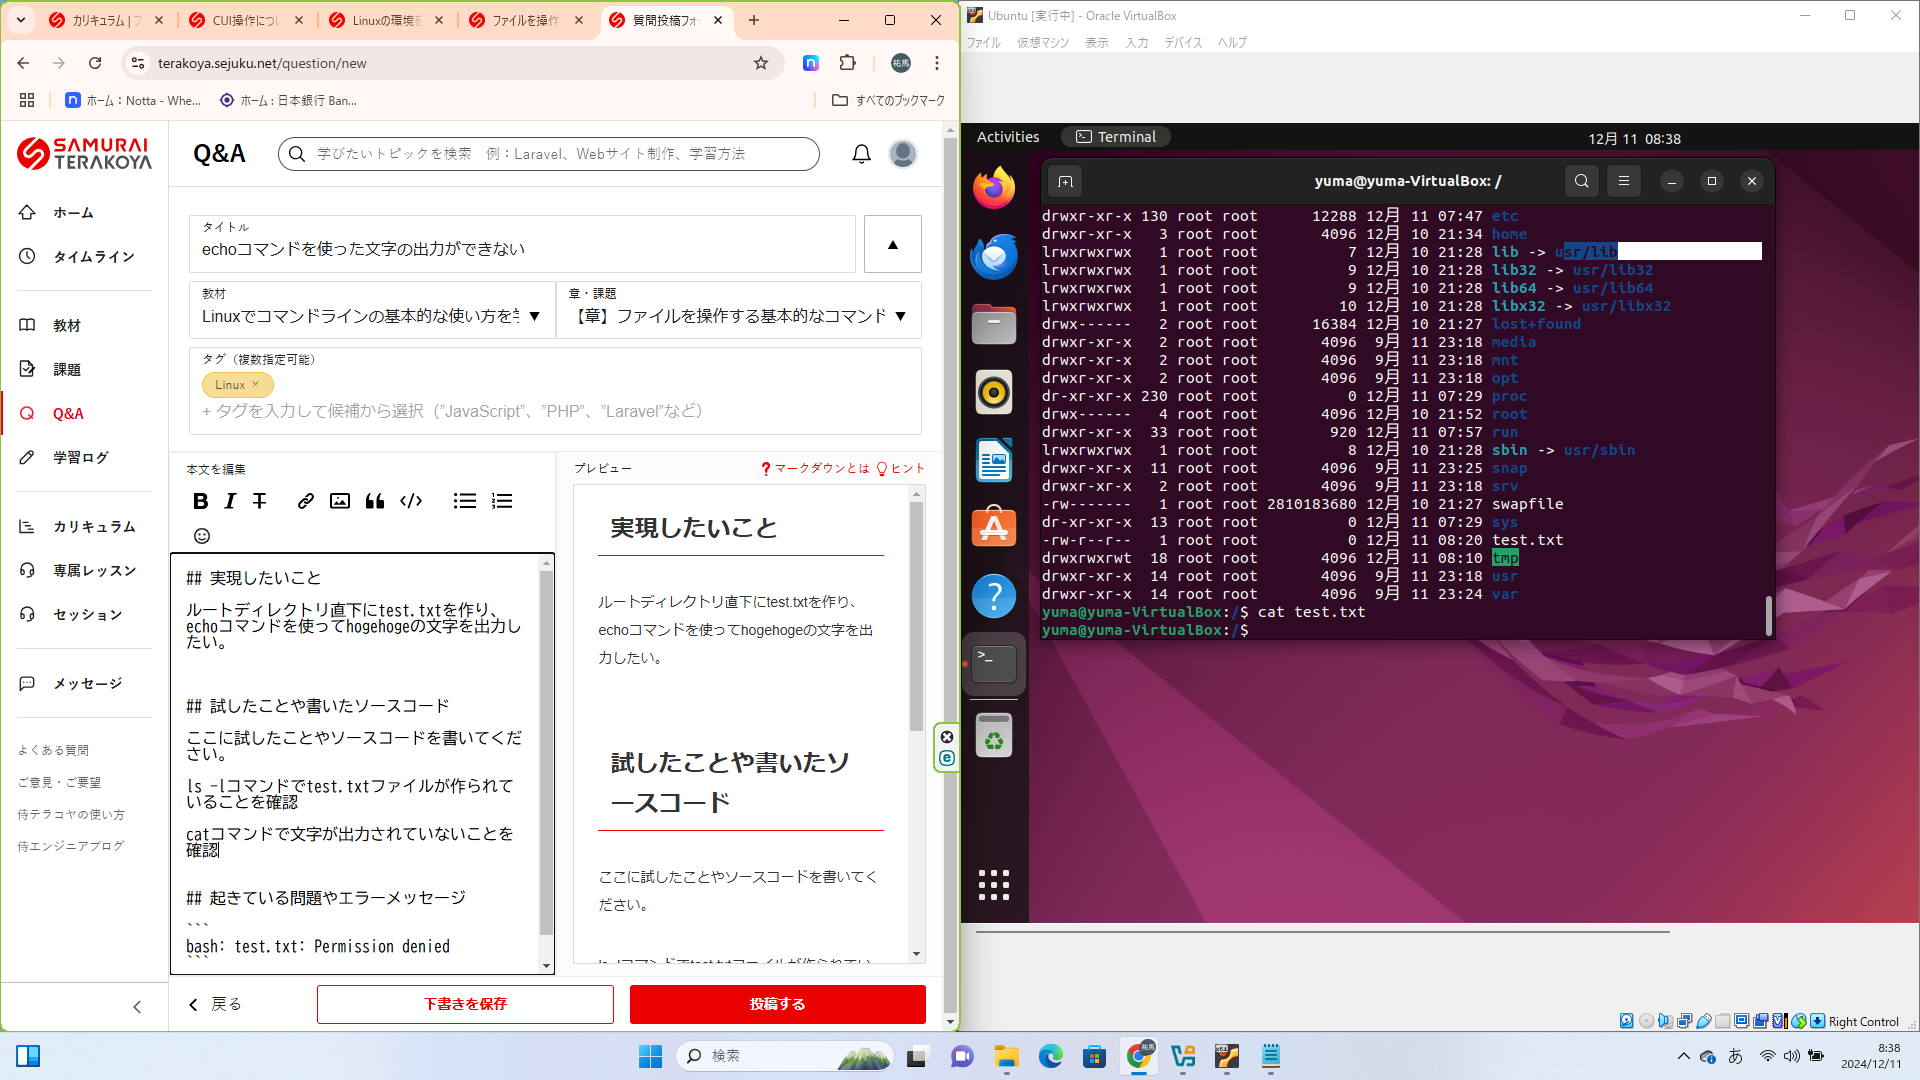Insert a hyperlink in the question body

[306, 501]
